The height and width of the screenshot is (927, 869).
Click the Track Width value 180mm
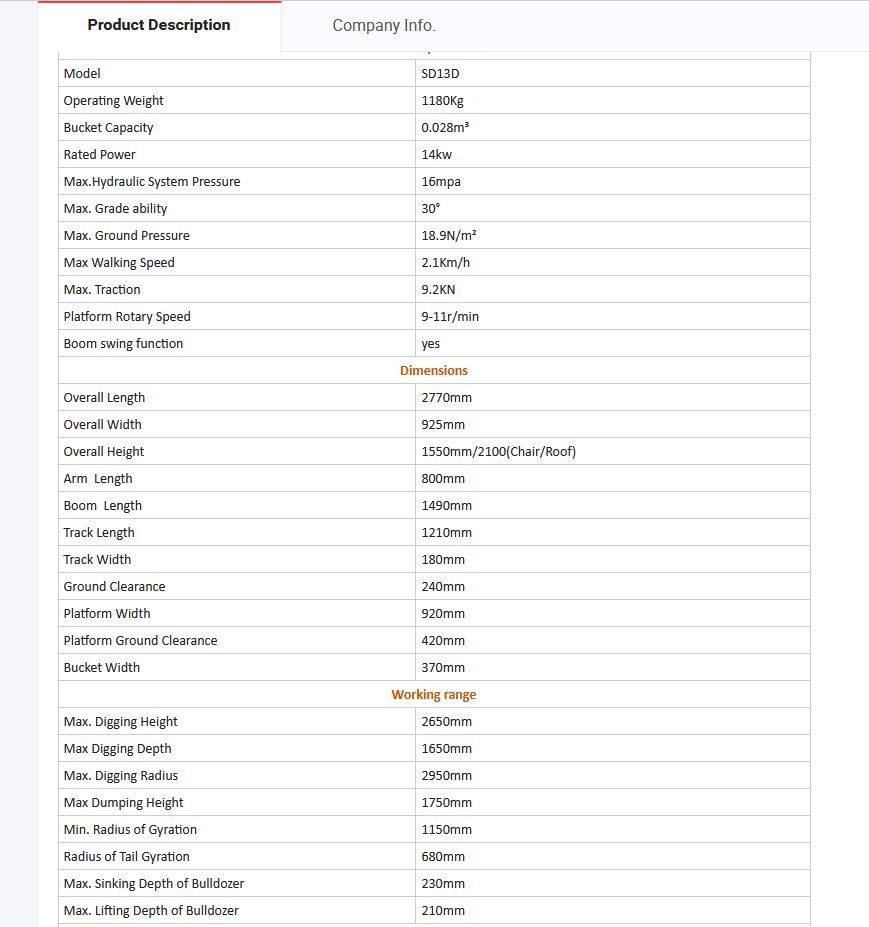point(442,559)
